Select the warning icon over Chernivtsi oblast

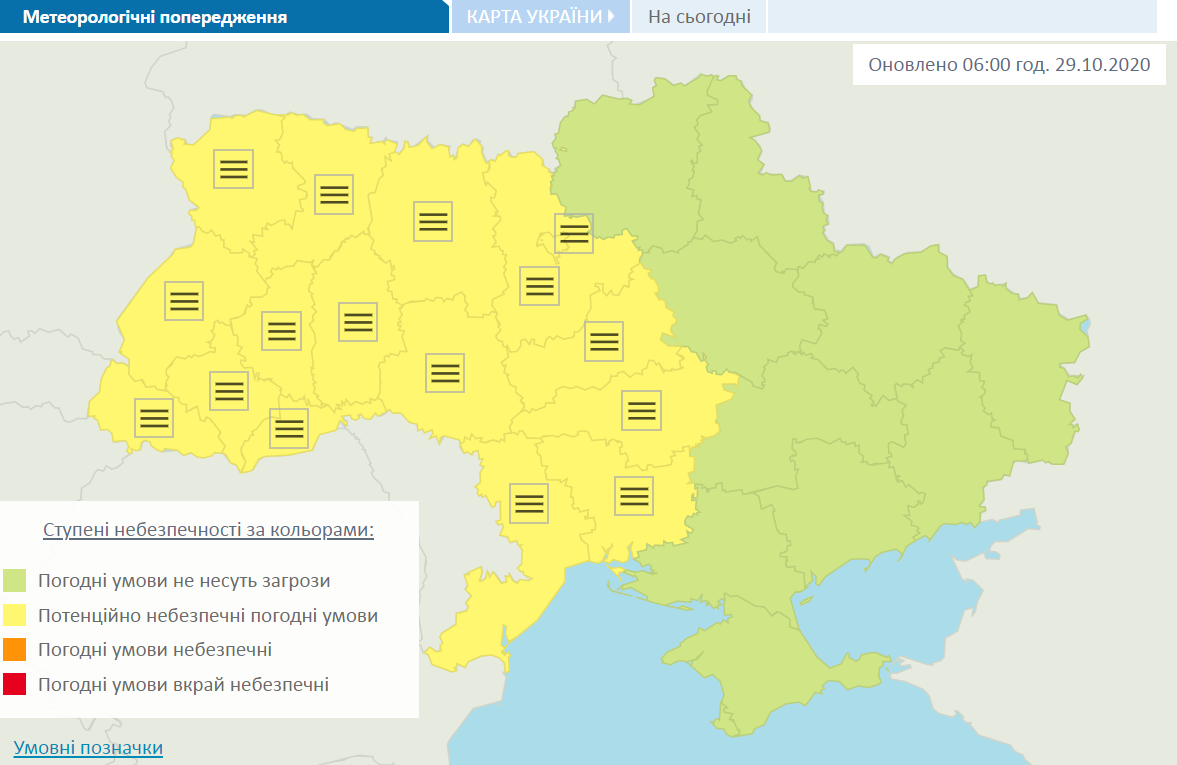point(289,428)
